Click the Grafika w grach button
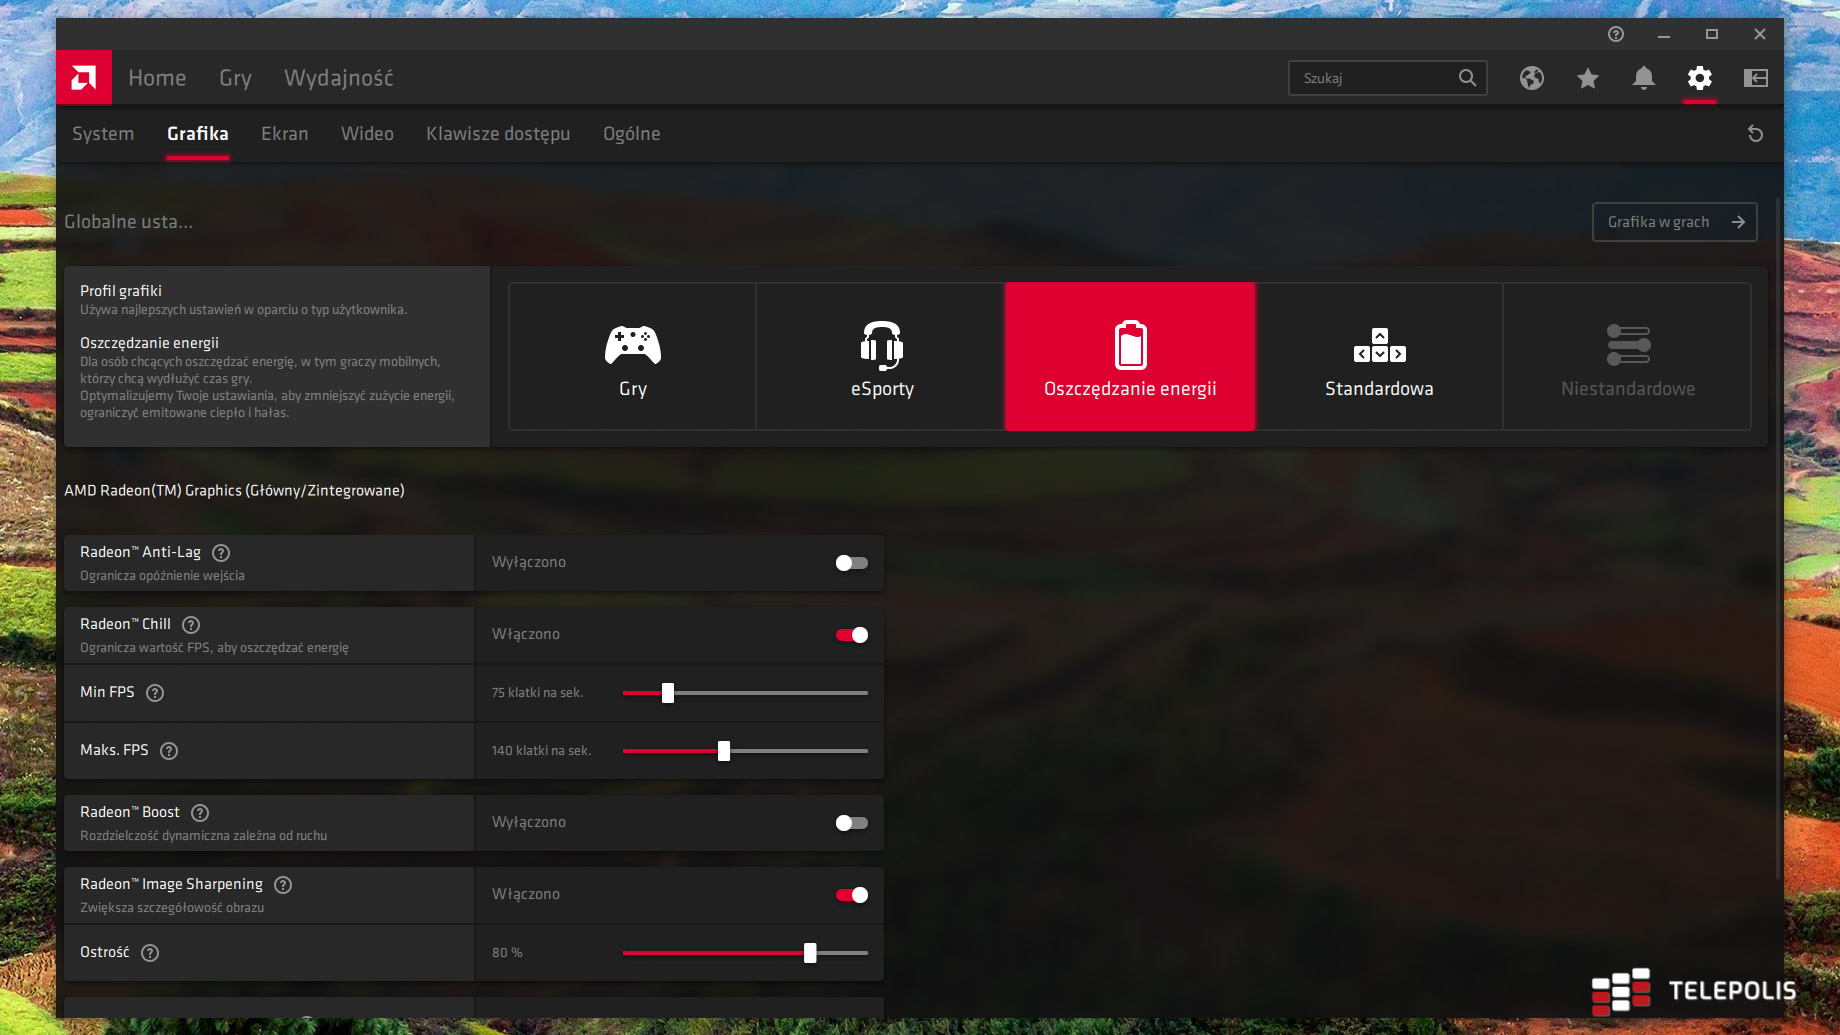This screenshot has width=1840, height=1035. click(x=1673, y=222)
